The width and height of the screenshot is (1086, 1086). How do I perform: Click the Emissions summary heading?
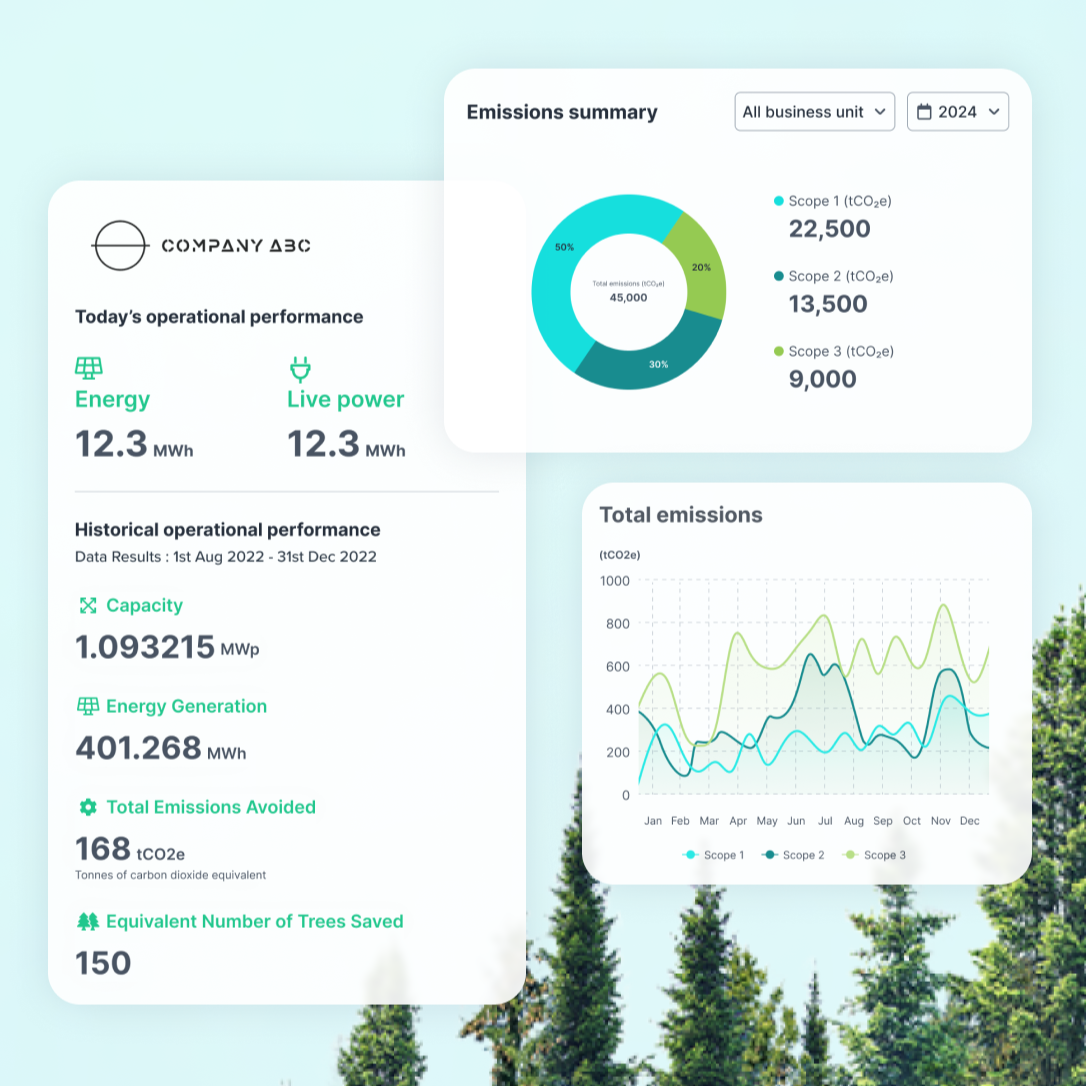click(x=562, y=112)
